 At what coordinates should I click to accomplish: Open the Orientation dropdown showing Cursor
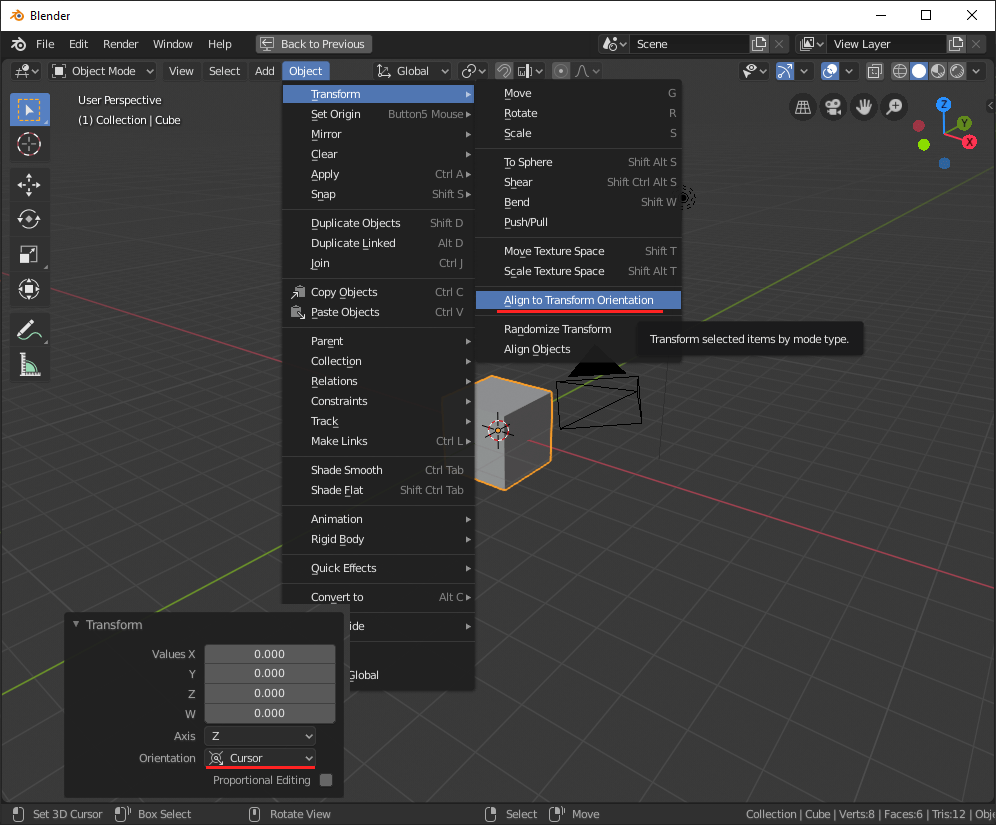tap(259, 758)
